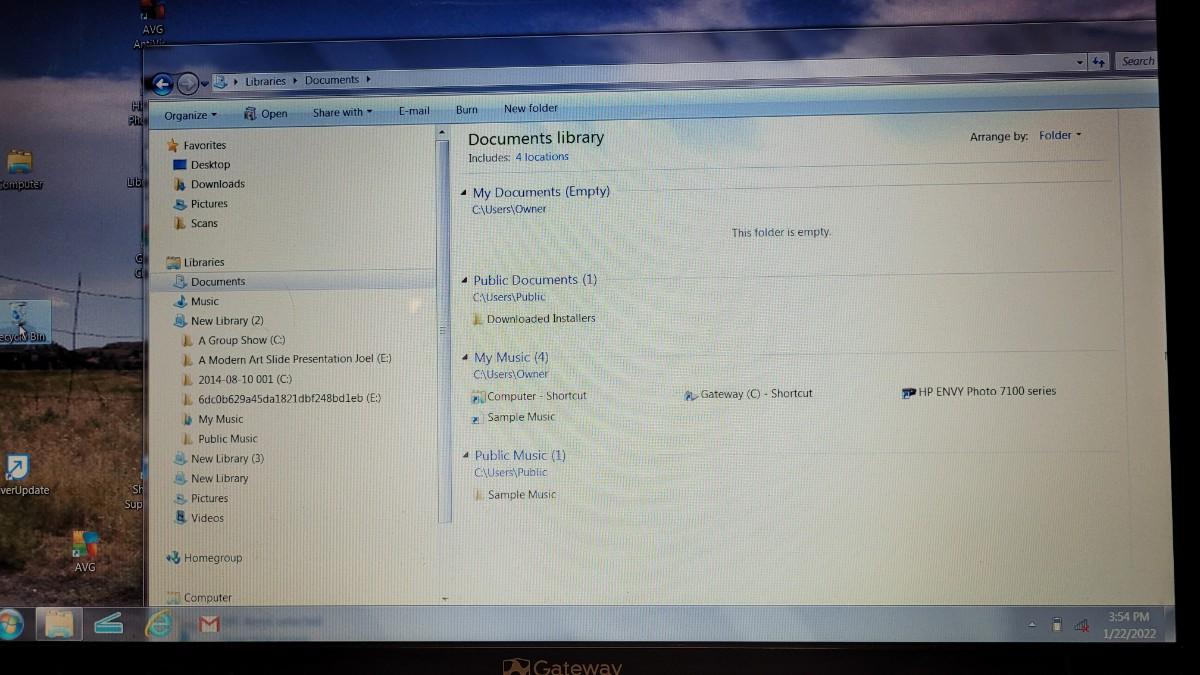Viewport: 1200px width, 675px height.
Task: Open Internet Explorer from the taskbar
Action: [159, 625]
